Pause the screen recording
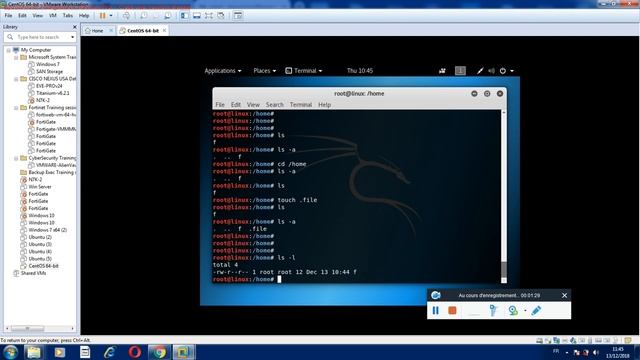Screen dimensions: 640x360 point(436,311)
